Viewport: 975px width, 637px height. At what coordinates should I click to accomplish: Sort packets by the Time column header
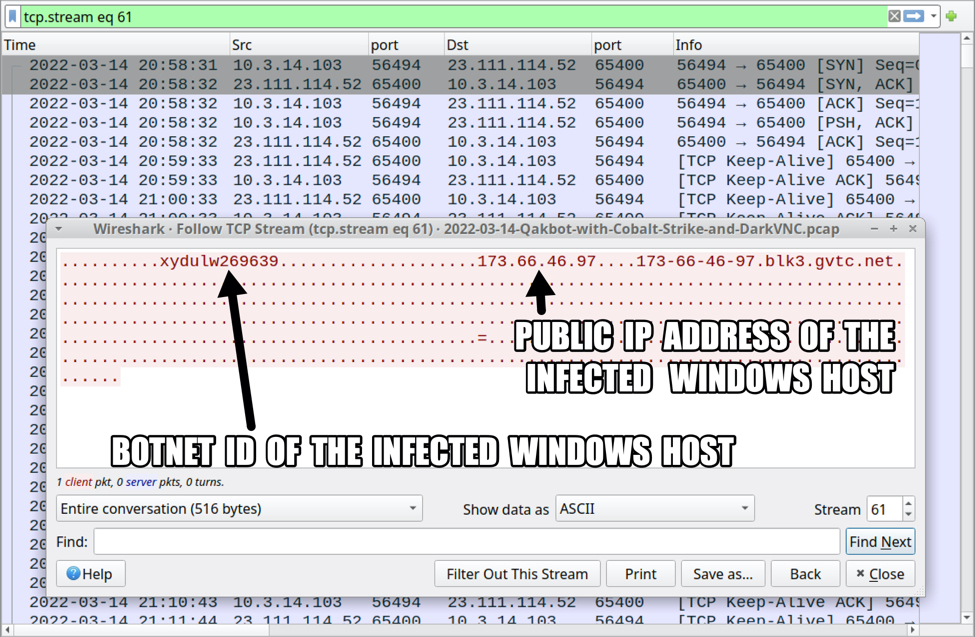(116, 45)
